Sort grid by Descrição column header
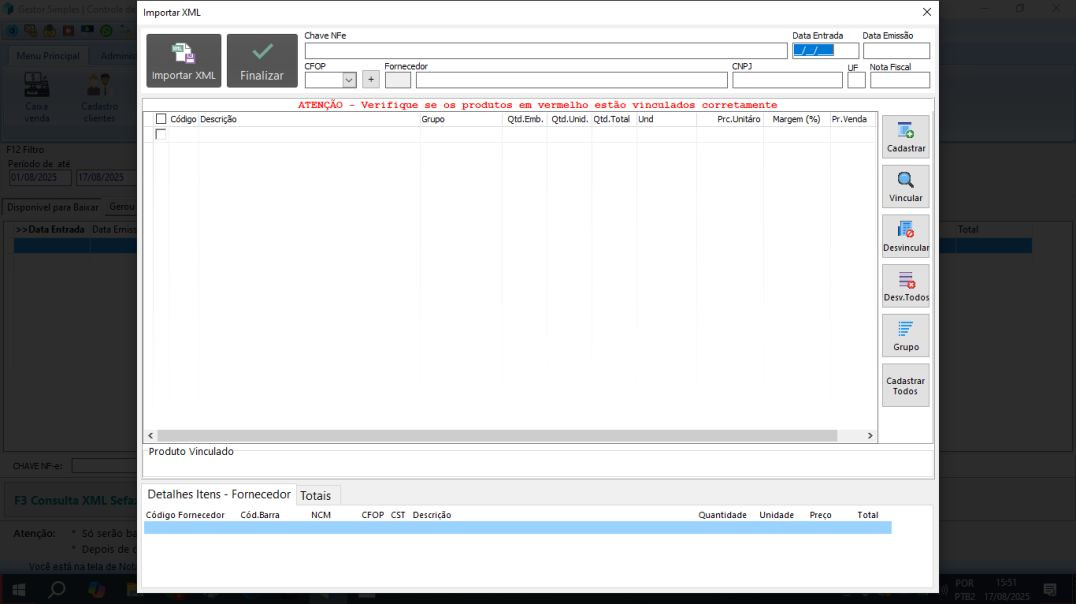This screenshot has width=1076, height=604. point(218,119)
